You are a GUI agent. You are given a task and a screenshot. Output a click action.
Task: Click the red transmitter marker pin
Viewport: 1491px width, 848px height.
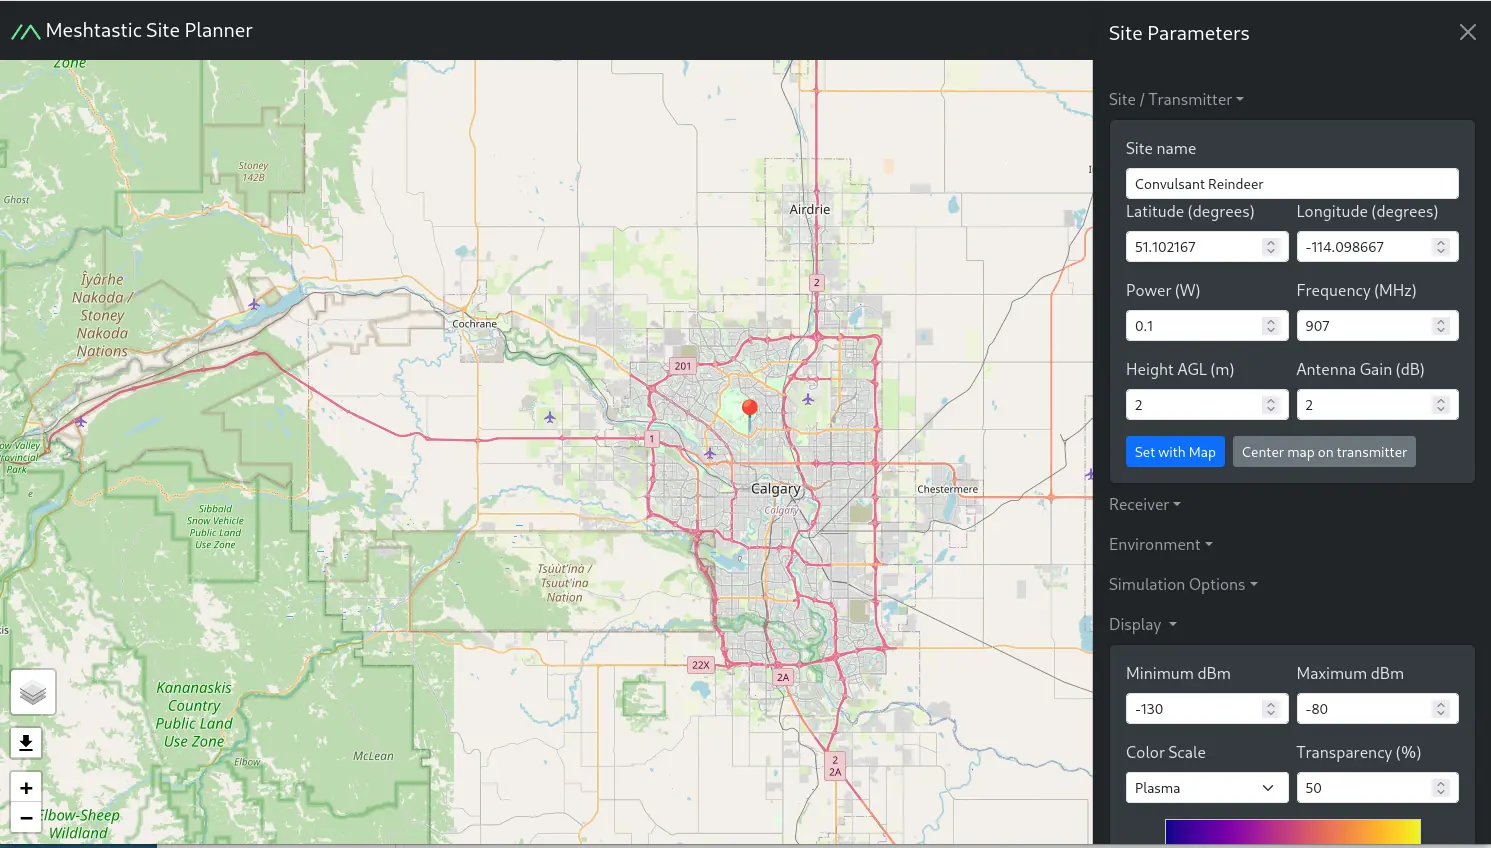pos(749,410)
